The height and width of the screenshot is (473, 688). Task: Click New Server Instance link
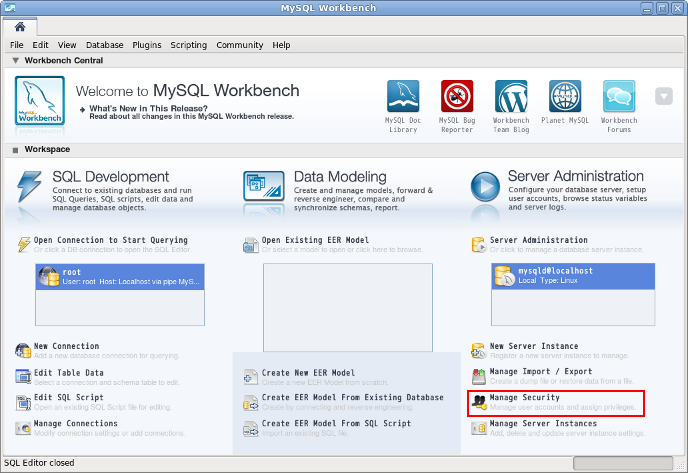[x=534, y=346]
